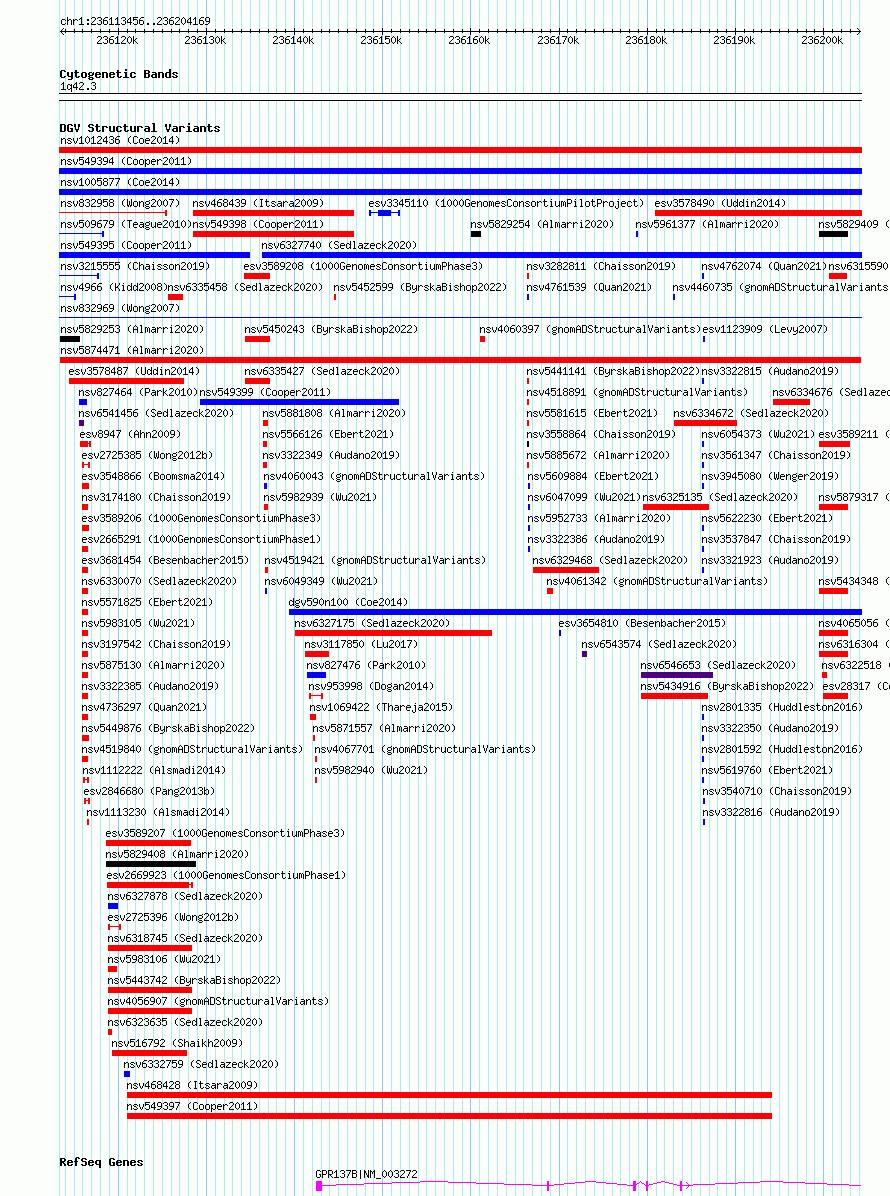Click esv3345110 1000GenomesConsortiumPilotProject label
Image resolution: width=890 pixels, height=1196 pixels.
[x=506, y=204]
